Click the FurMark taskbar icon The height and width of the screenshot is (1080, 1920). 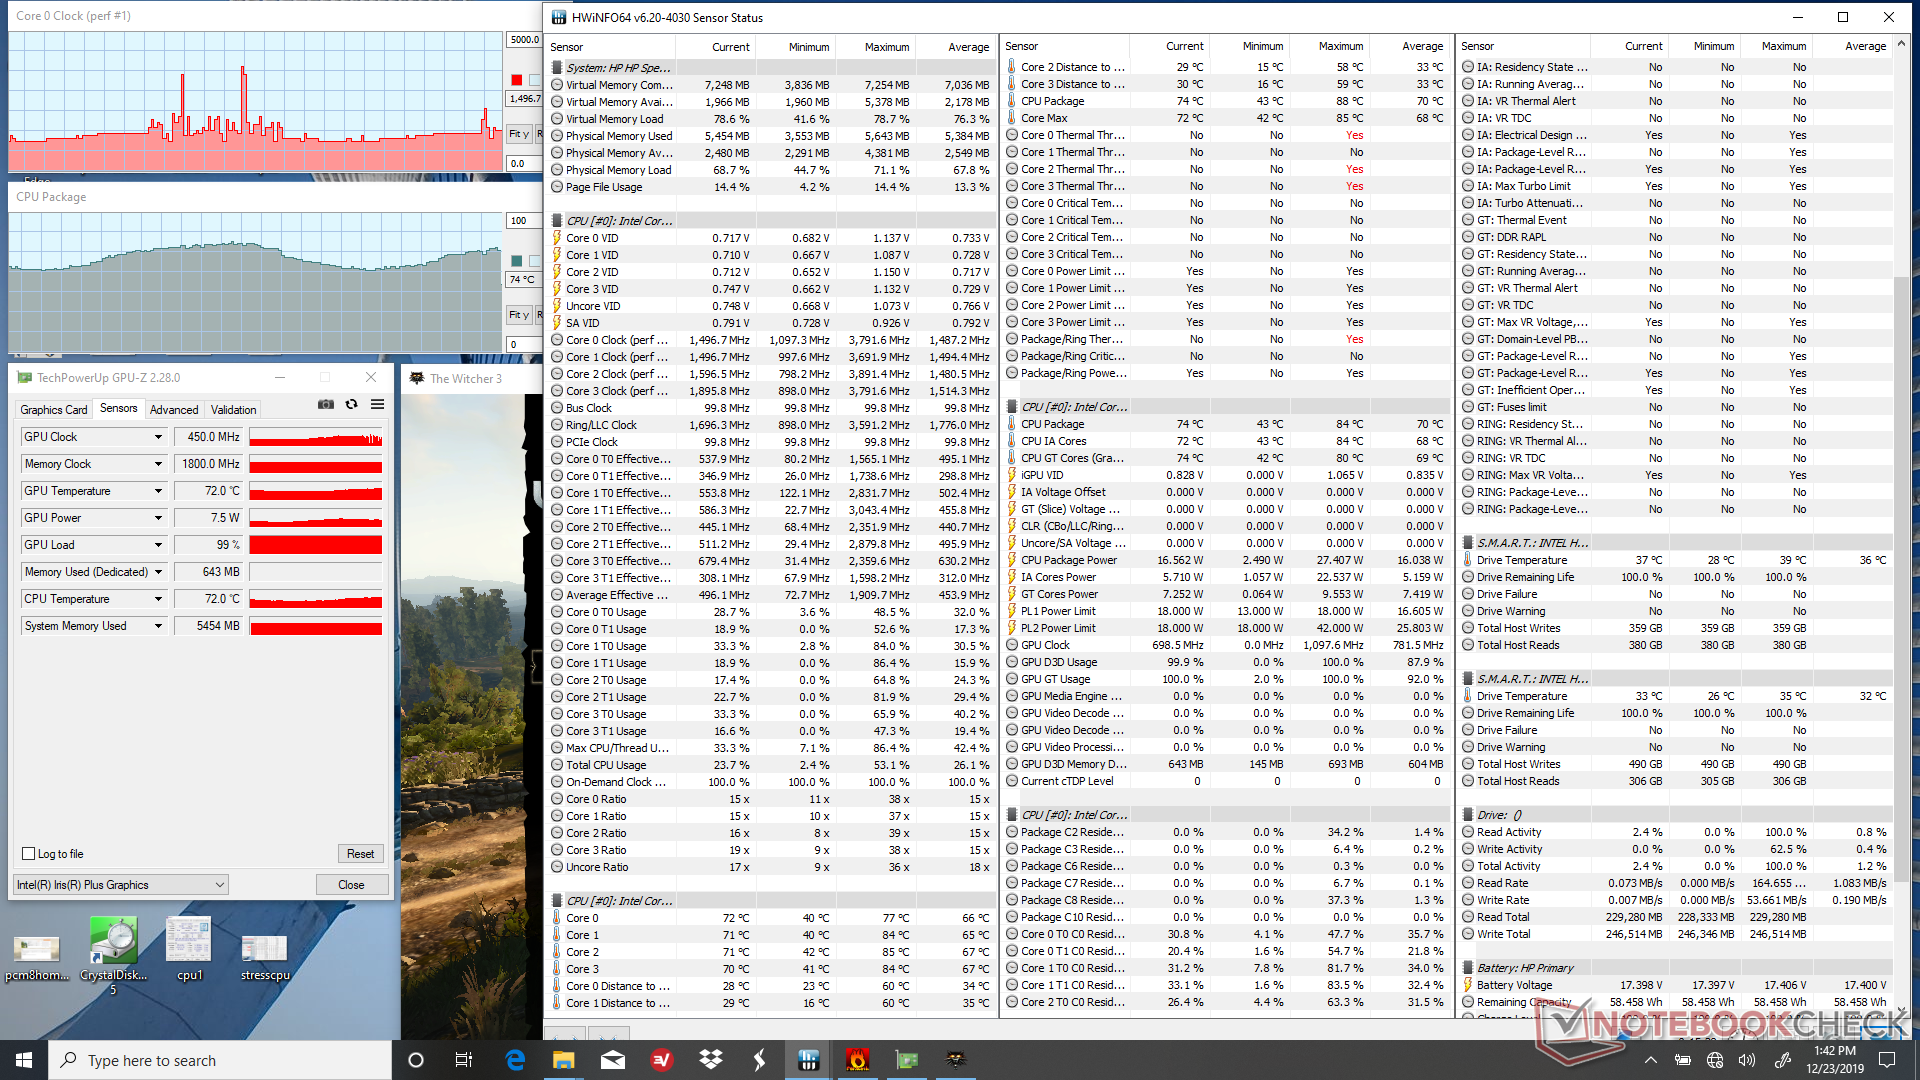coord(857,1060)
